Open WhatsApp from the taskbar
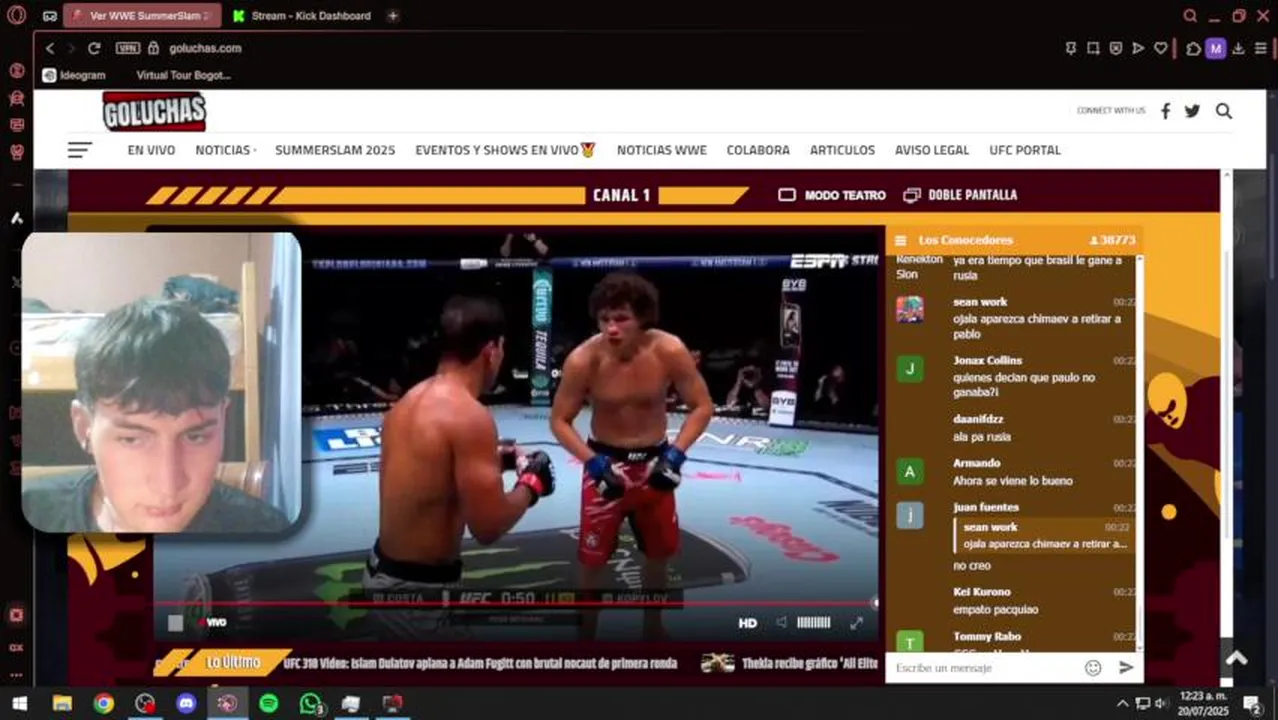 click(x=310, y=704)
